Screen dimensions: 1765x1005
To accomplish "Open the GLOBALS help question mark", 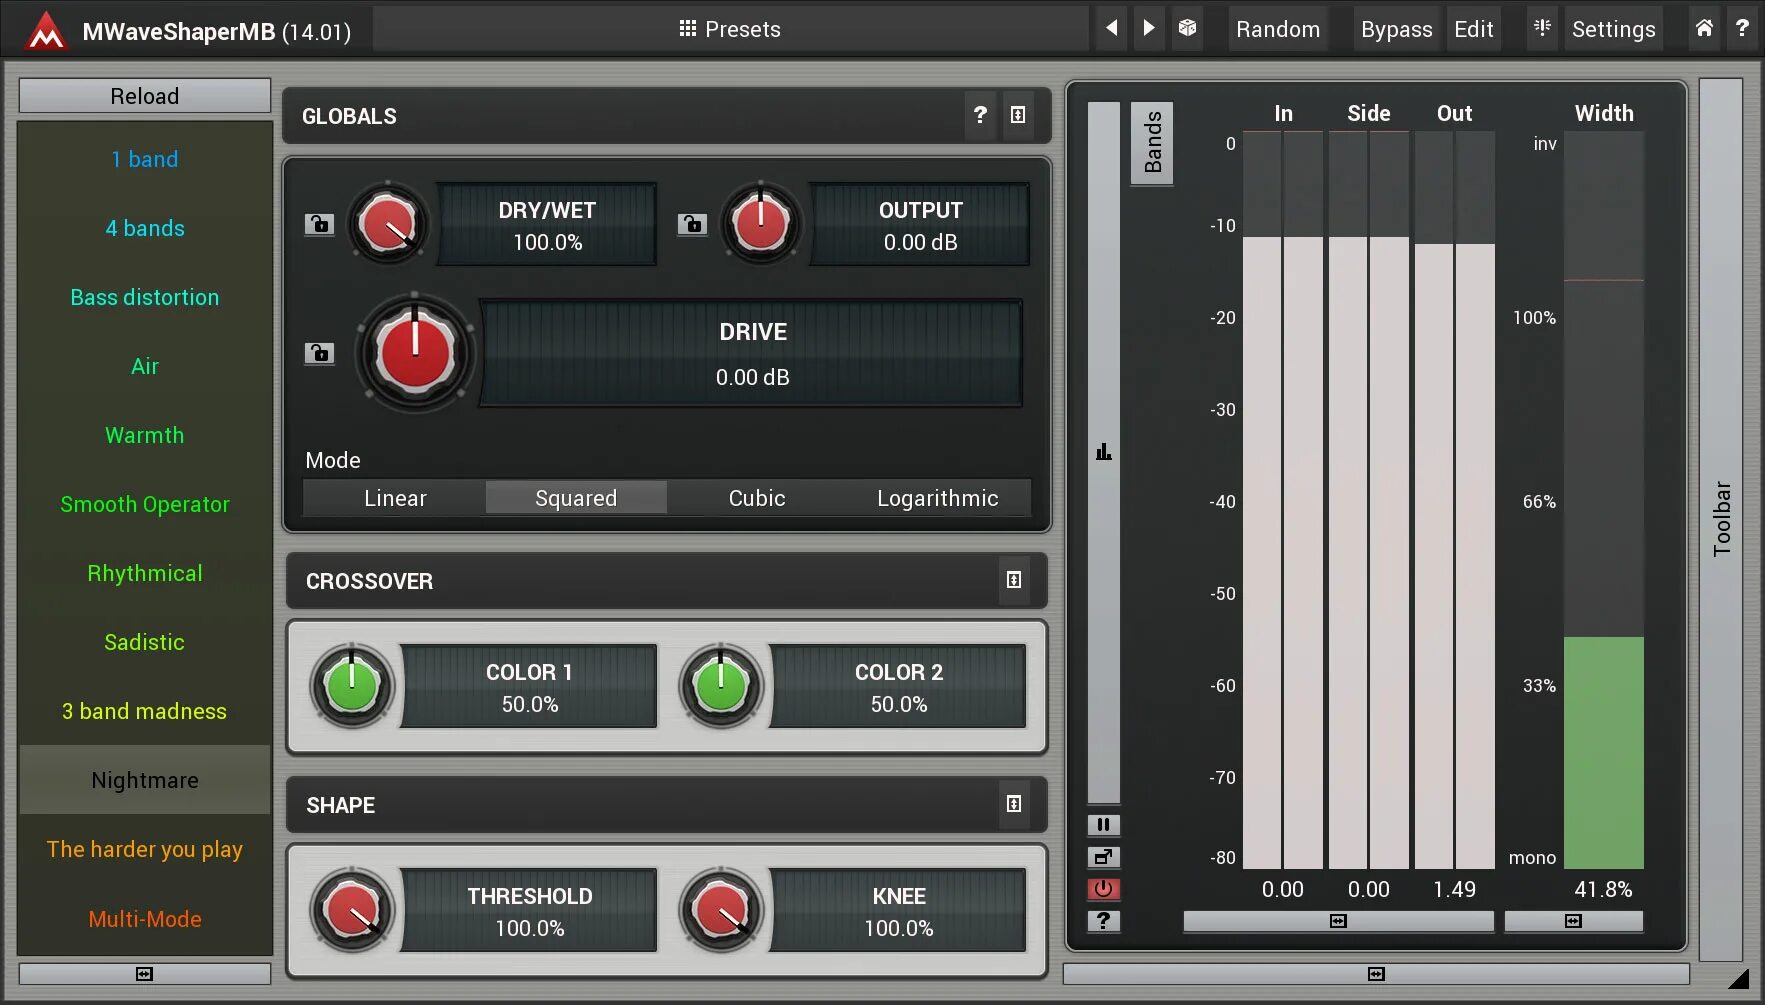I will (980, 115).
